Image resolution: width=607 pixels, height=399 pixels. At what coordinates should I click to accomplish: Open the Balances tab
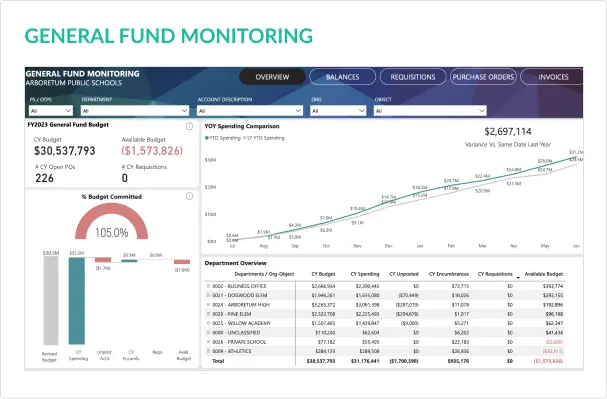click(x=343, y=77)
